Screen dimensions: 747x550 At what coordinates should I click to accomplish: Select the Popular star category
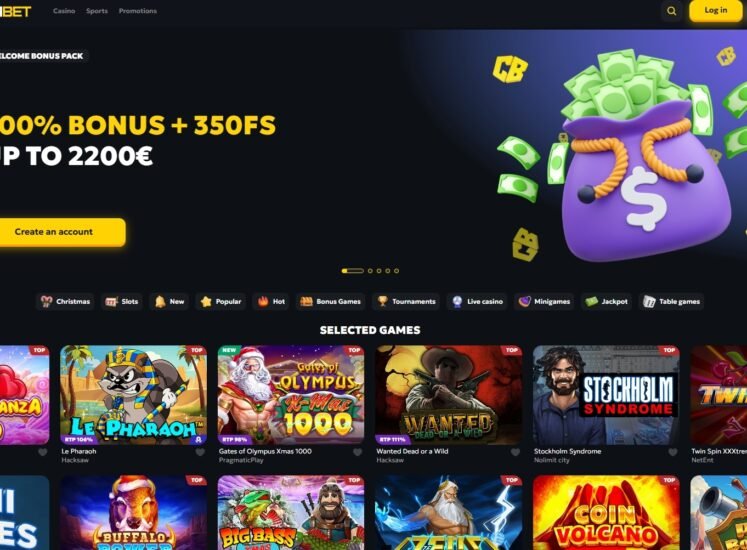(221, 301)
